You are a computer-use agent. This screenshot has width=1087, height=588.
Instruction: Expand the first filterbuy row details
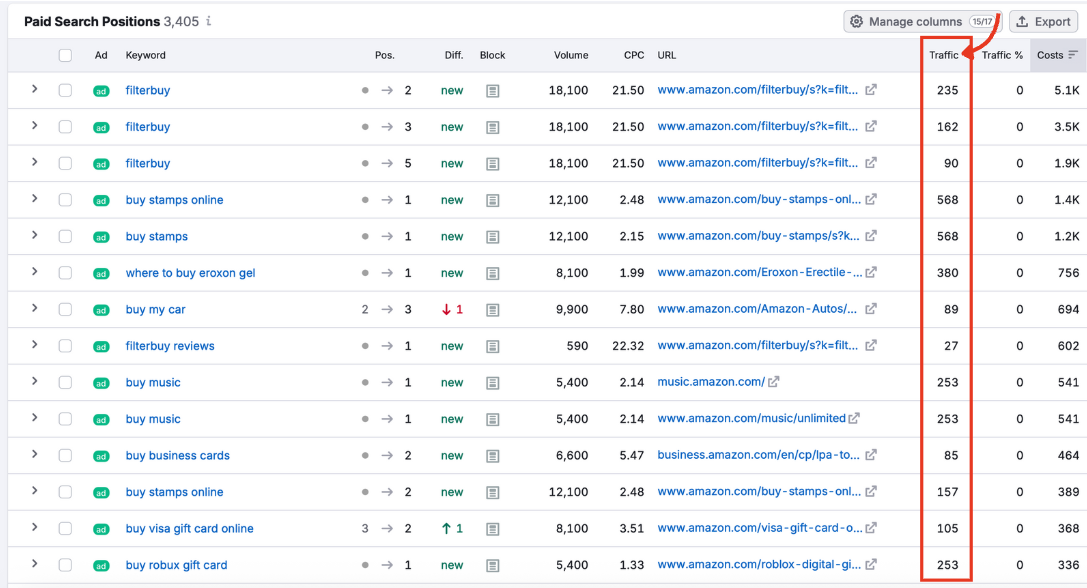coord(34,90)
